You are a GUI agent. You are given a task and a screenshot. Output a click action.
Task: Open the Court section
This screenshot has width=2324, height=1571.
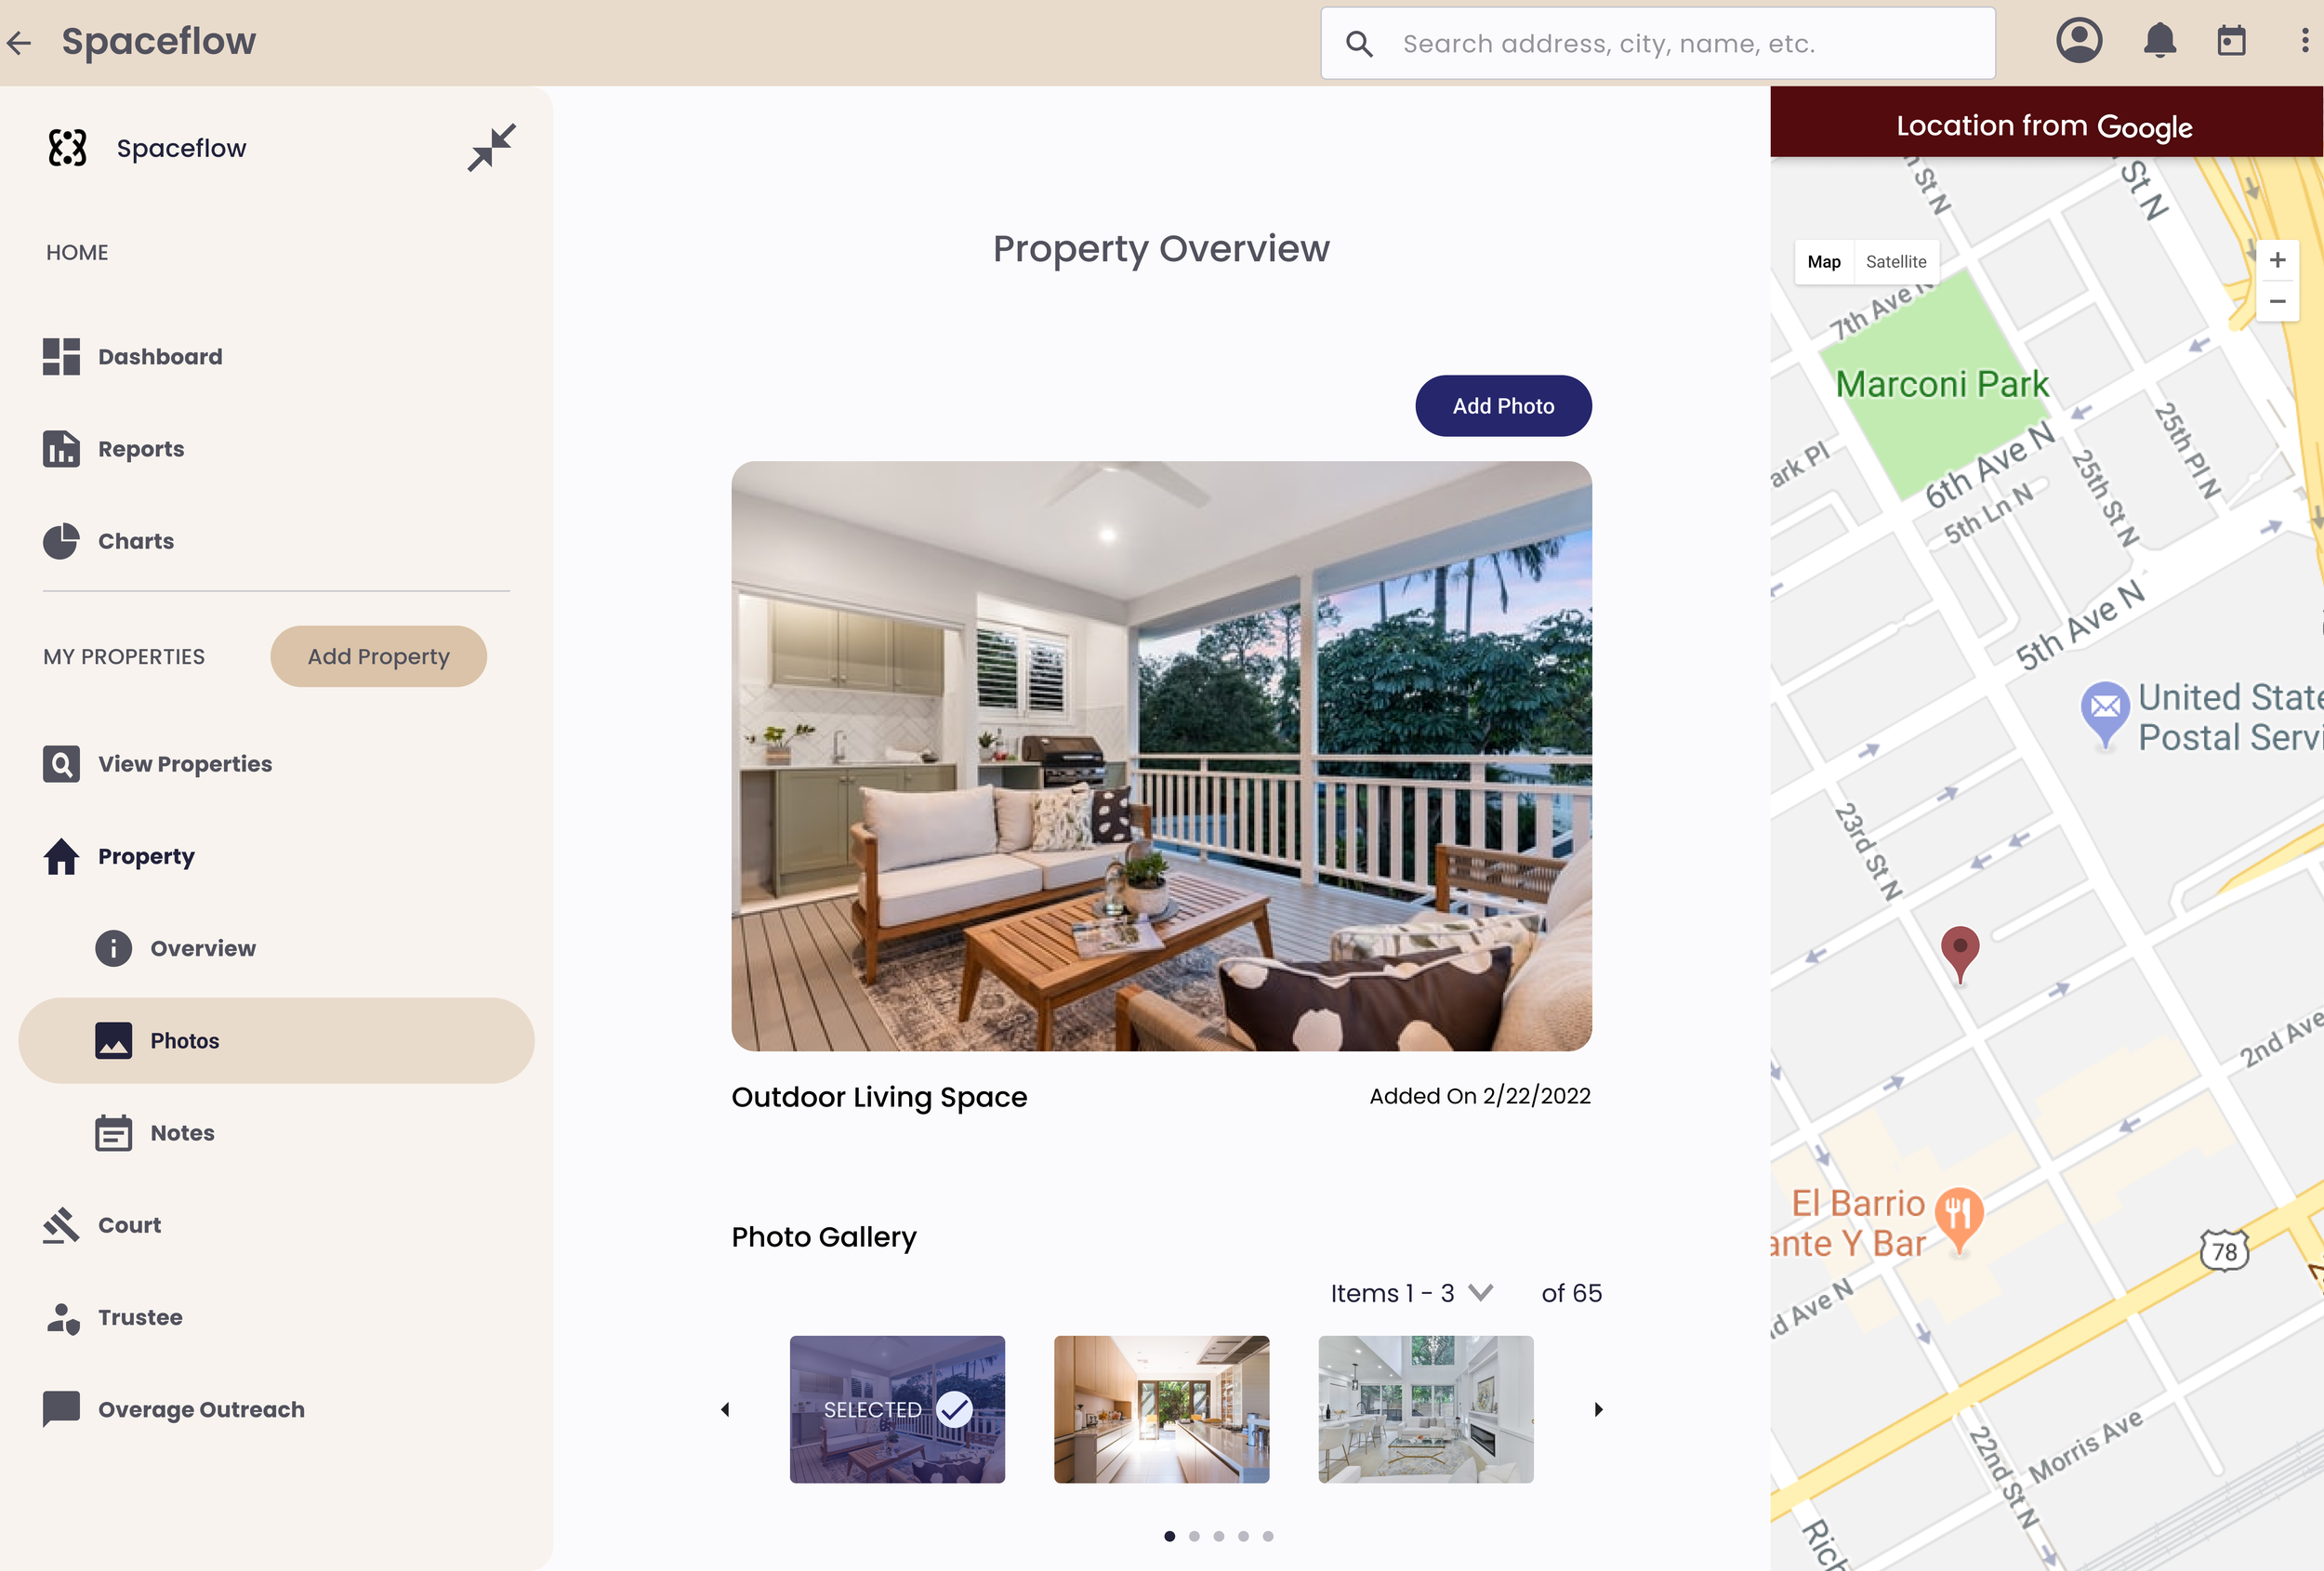(x=128, y=1224)
